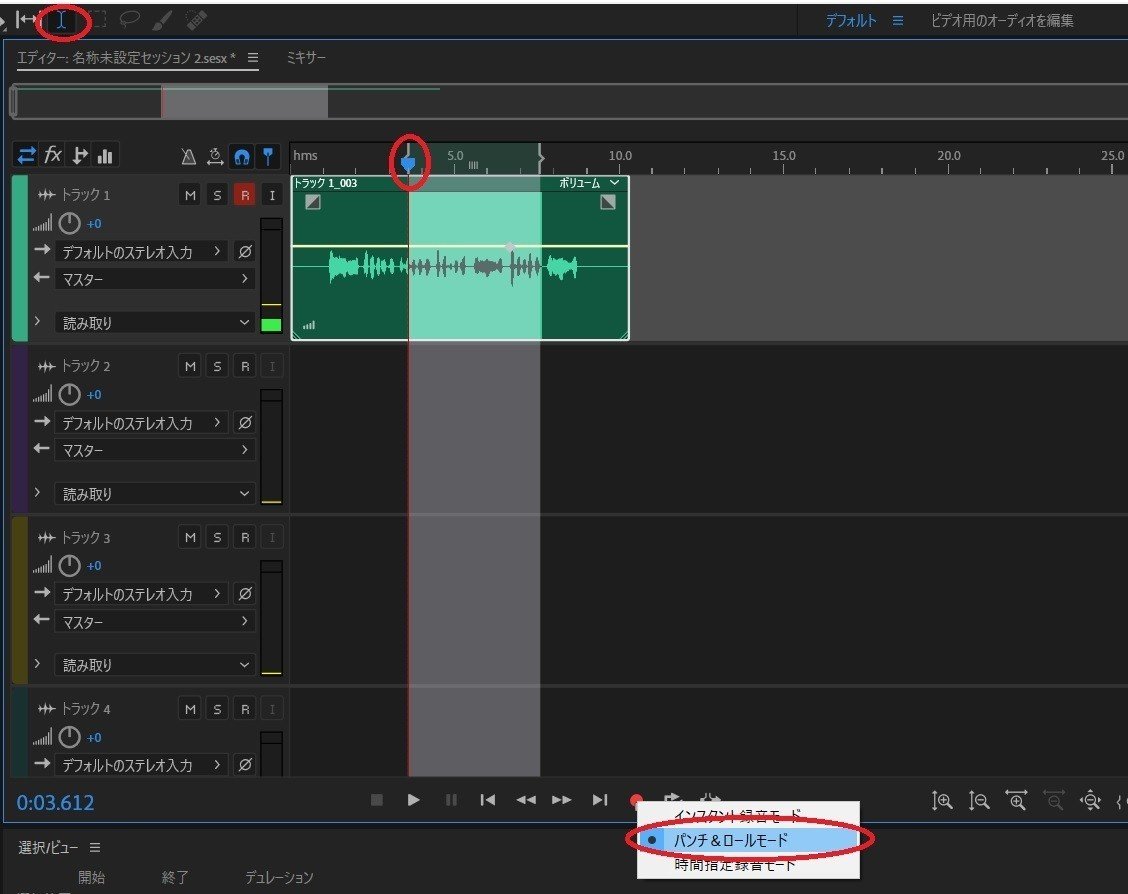Choose 時間指定録音モード from menu

coord(748,865)
